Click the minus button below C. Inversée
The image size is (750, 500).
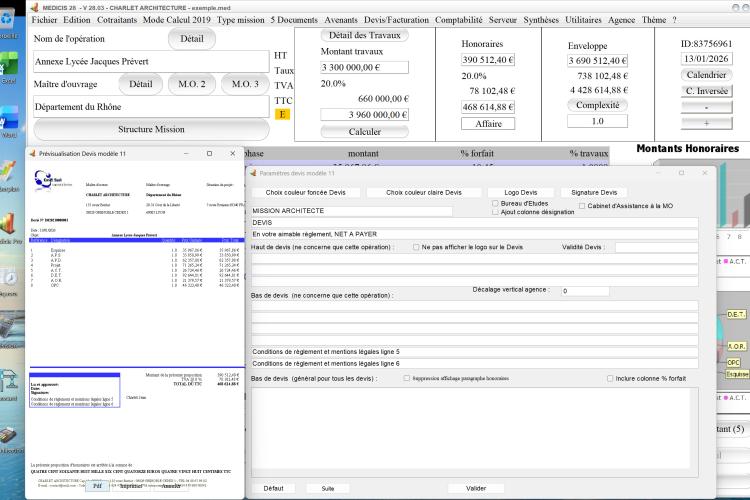[706, 107]
